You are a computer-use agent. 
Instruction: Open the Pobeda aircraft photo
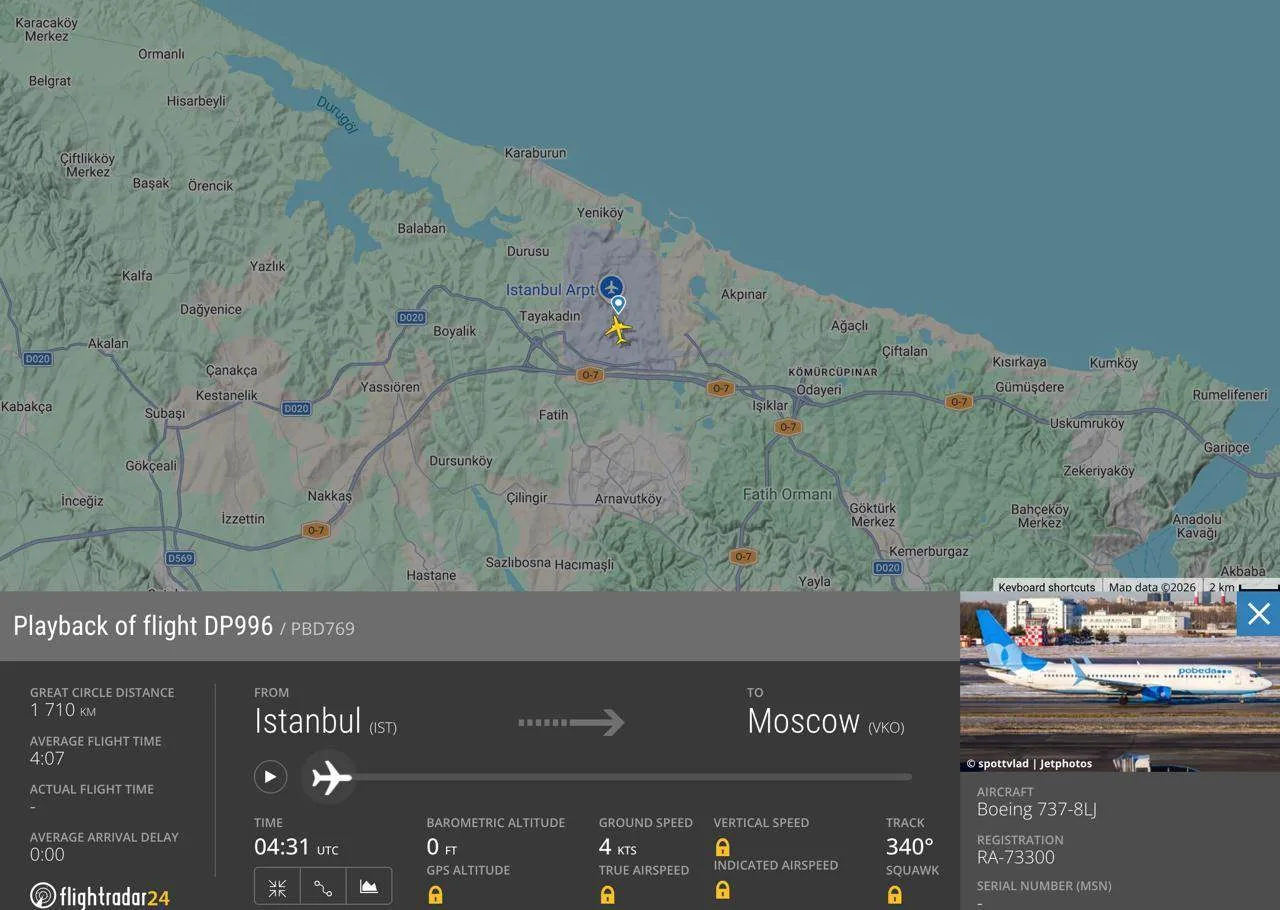(x=1118, y=680)
